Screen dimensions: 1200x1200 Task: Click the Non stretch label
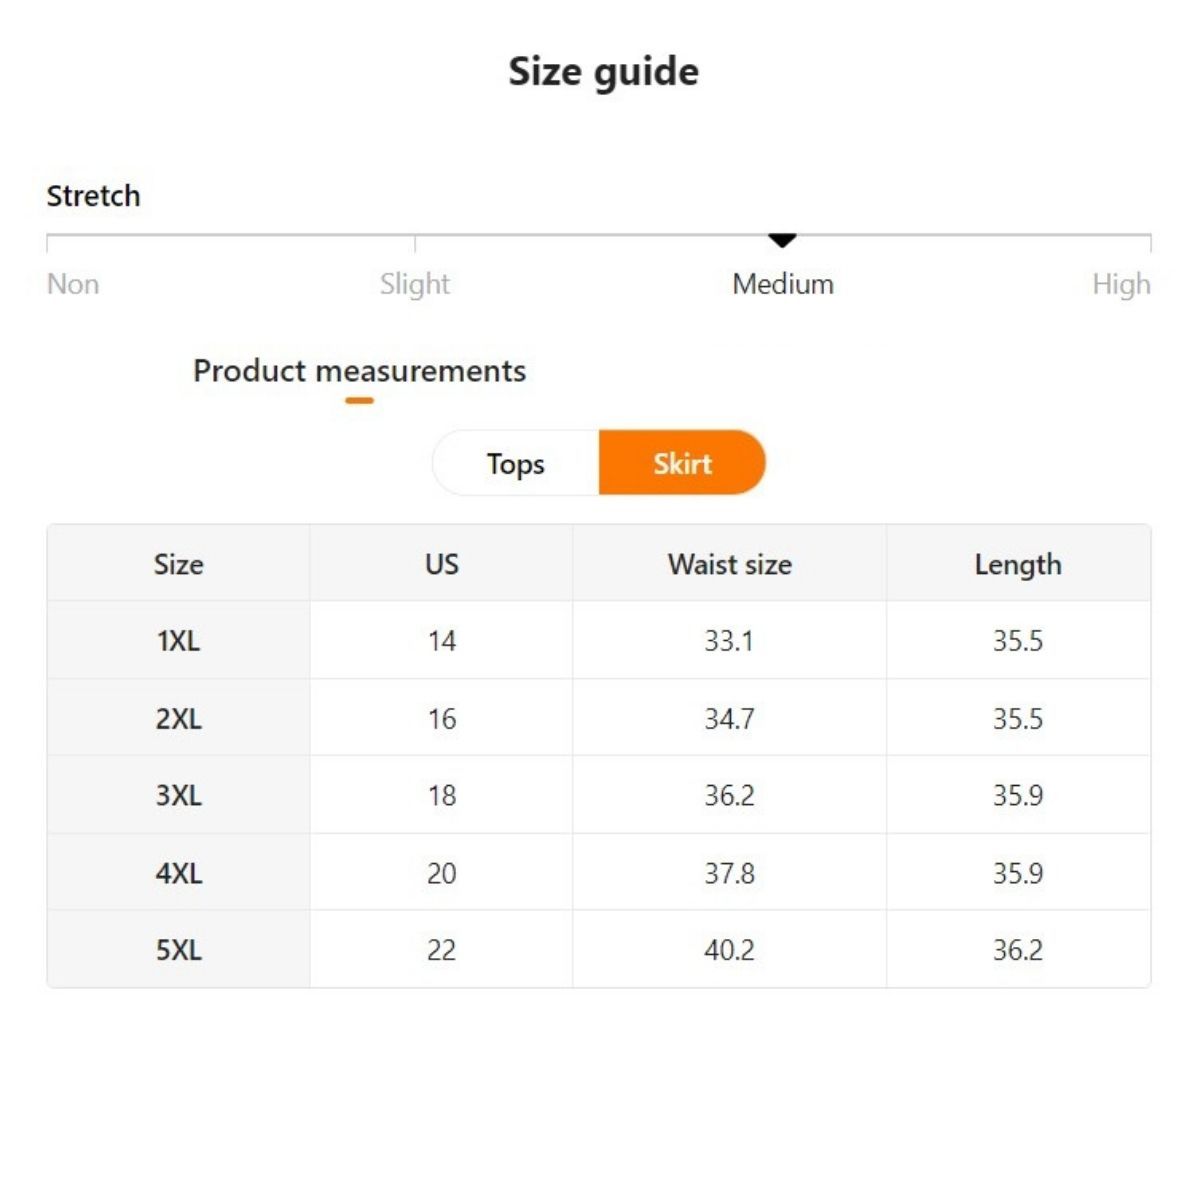coord(73,284)
